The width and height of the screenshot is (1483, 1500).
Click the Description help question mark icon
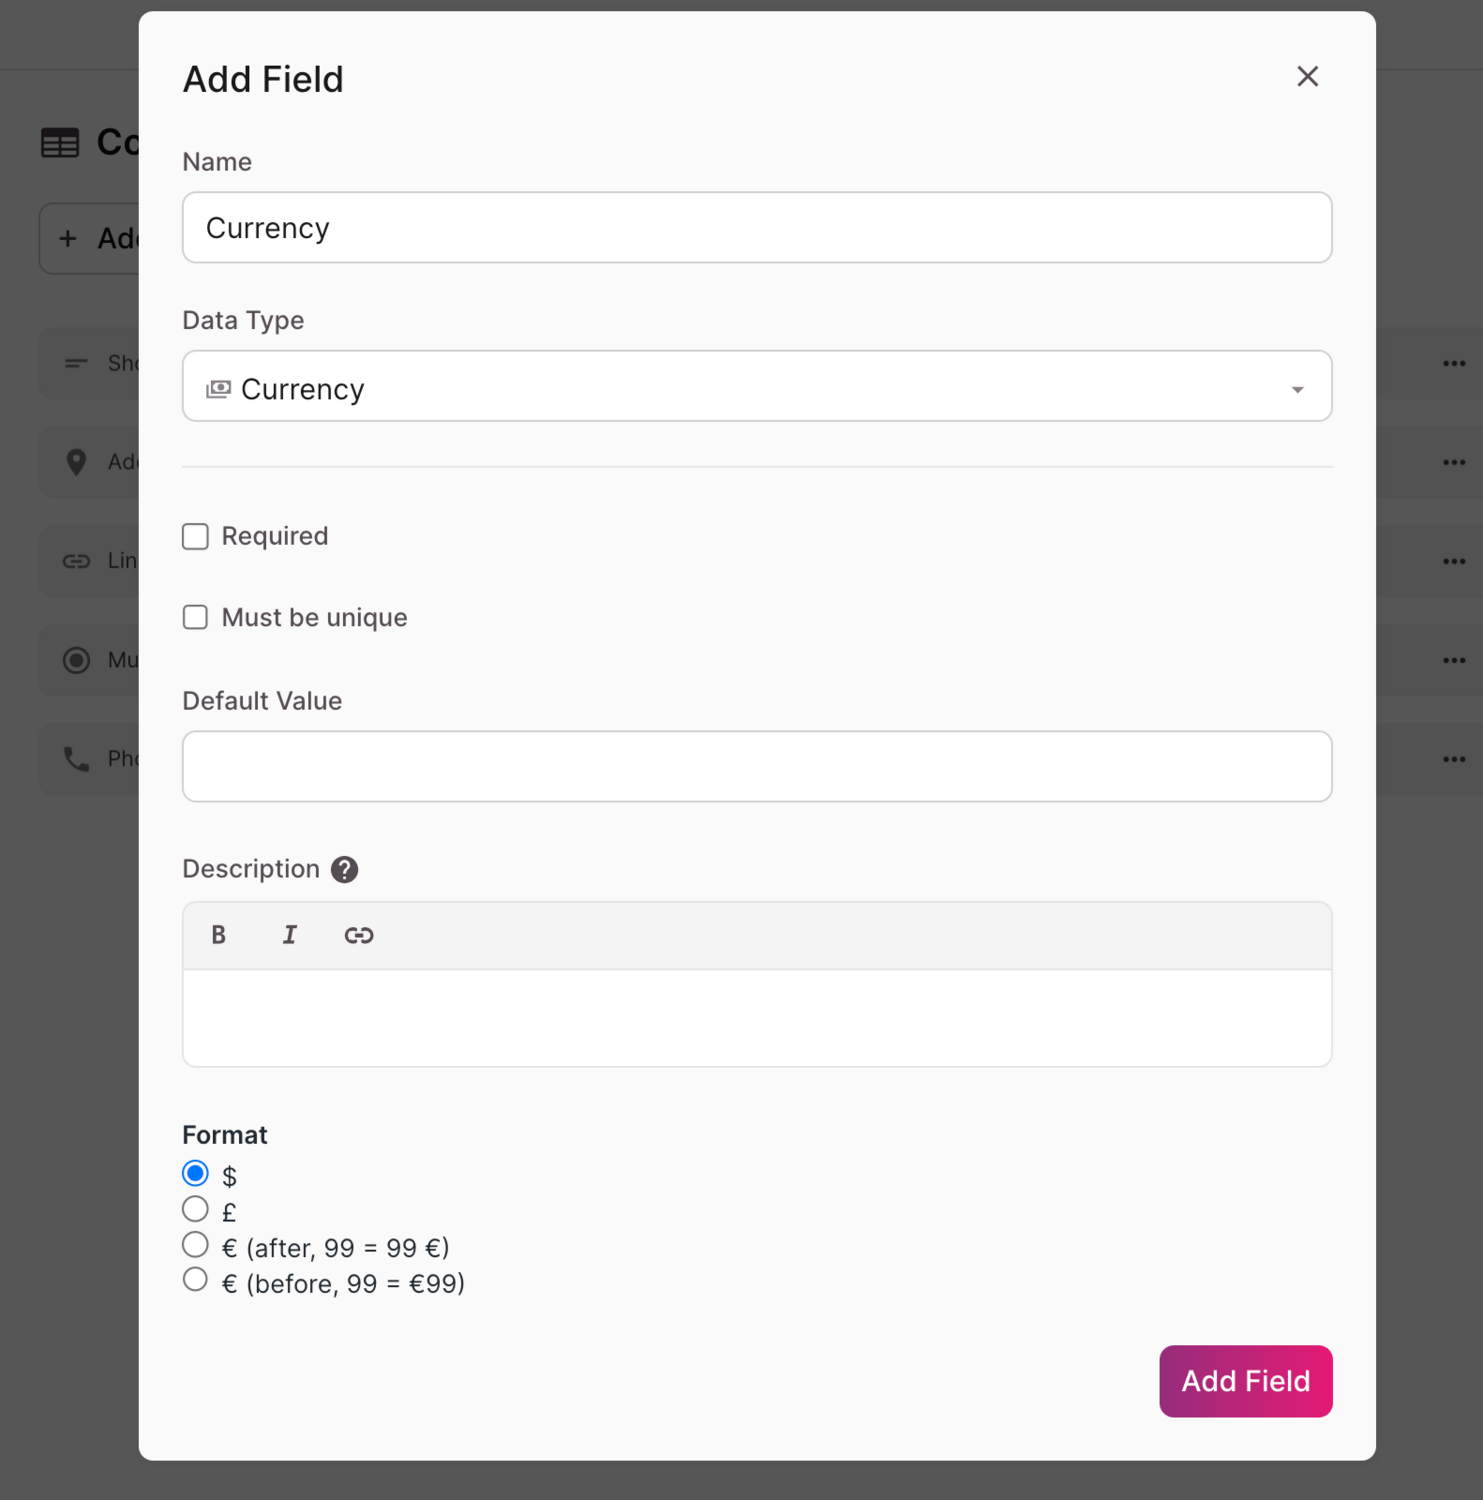(x=344, y=870)
